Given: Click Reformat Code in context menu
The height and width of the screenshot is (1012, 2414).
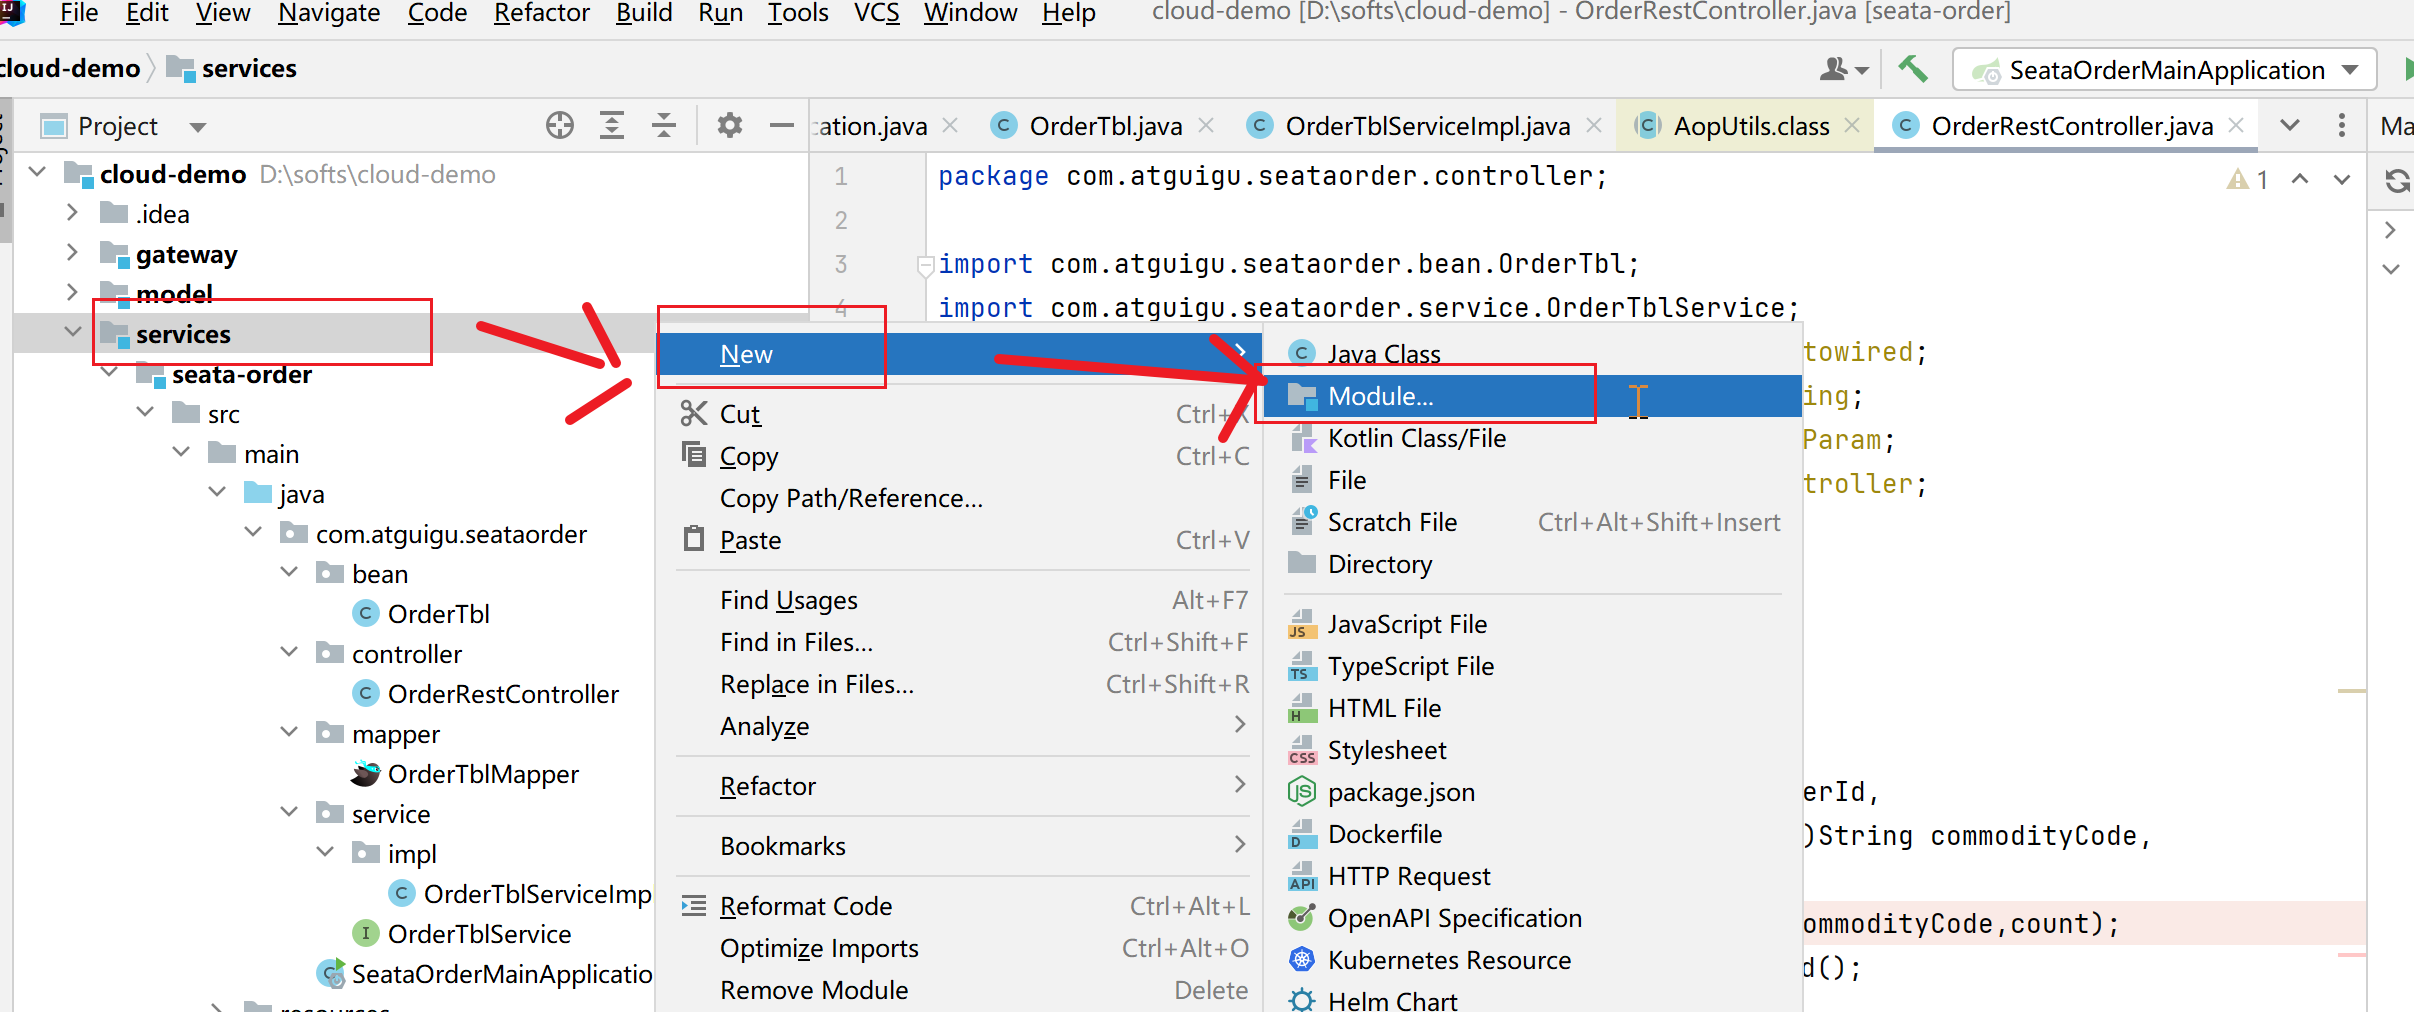Looking at the screenshot, I should point(960,906).
